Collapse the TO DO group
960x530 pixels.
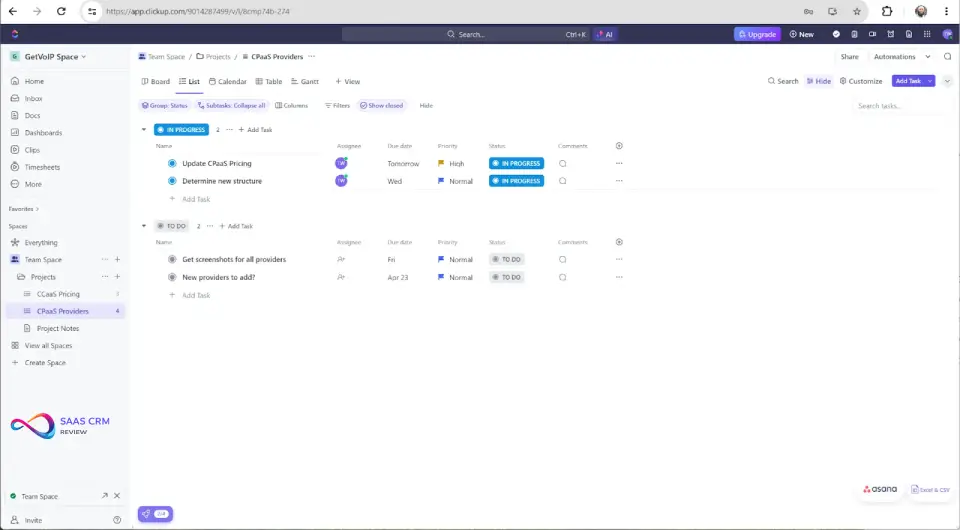pyautogui.click(x=144, y=226)
